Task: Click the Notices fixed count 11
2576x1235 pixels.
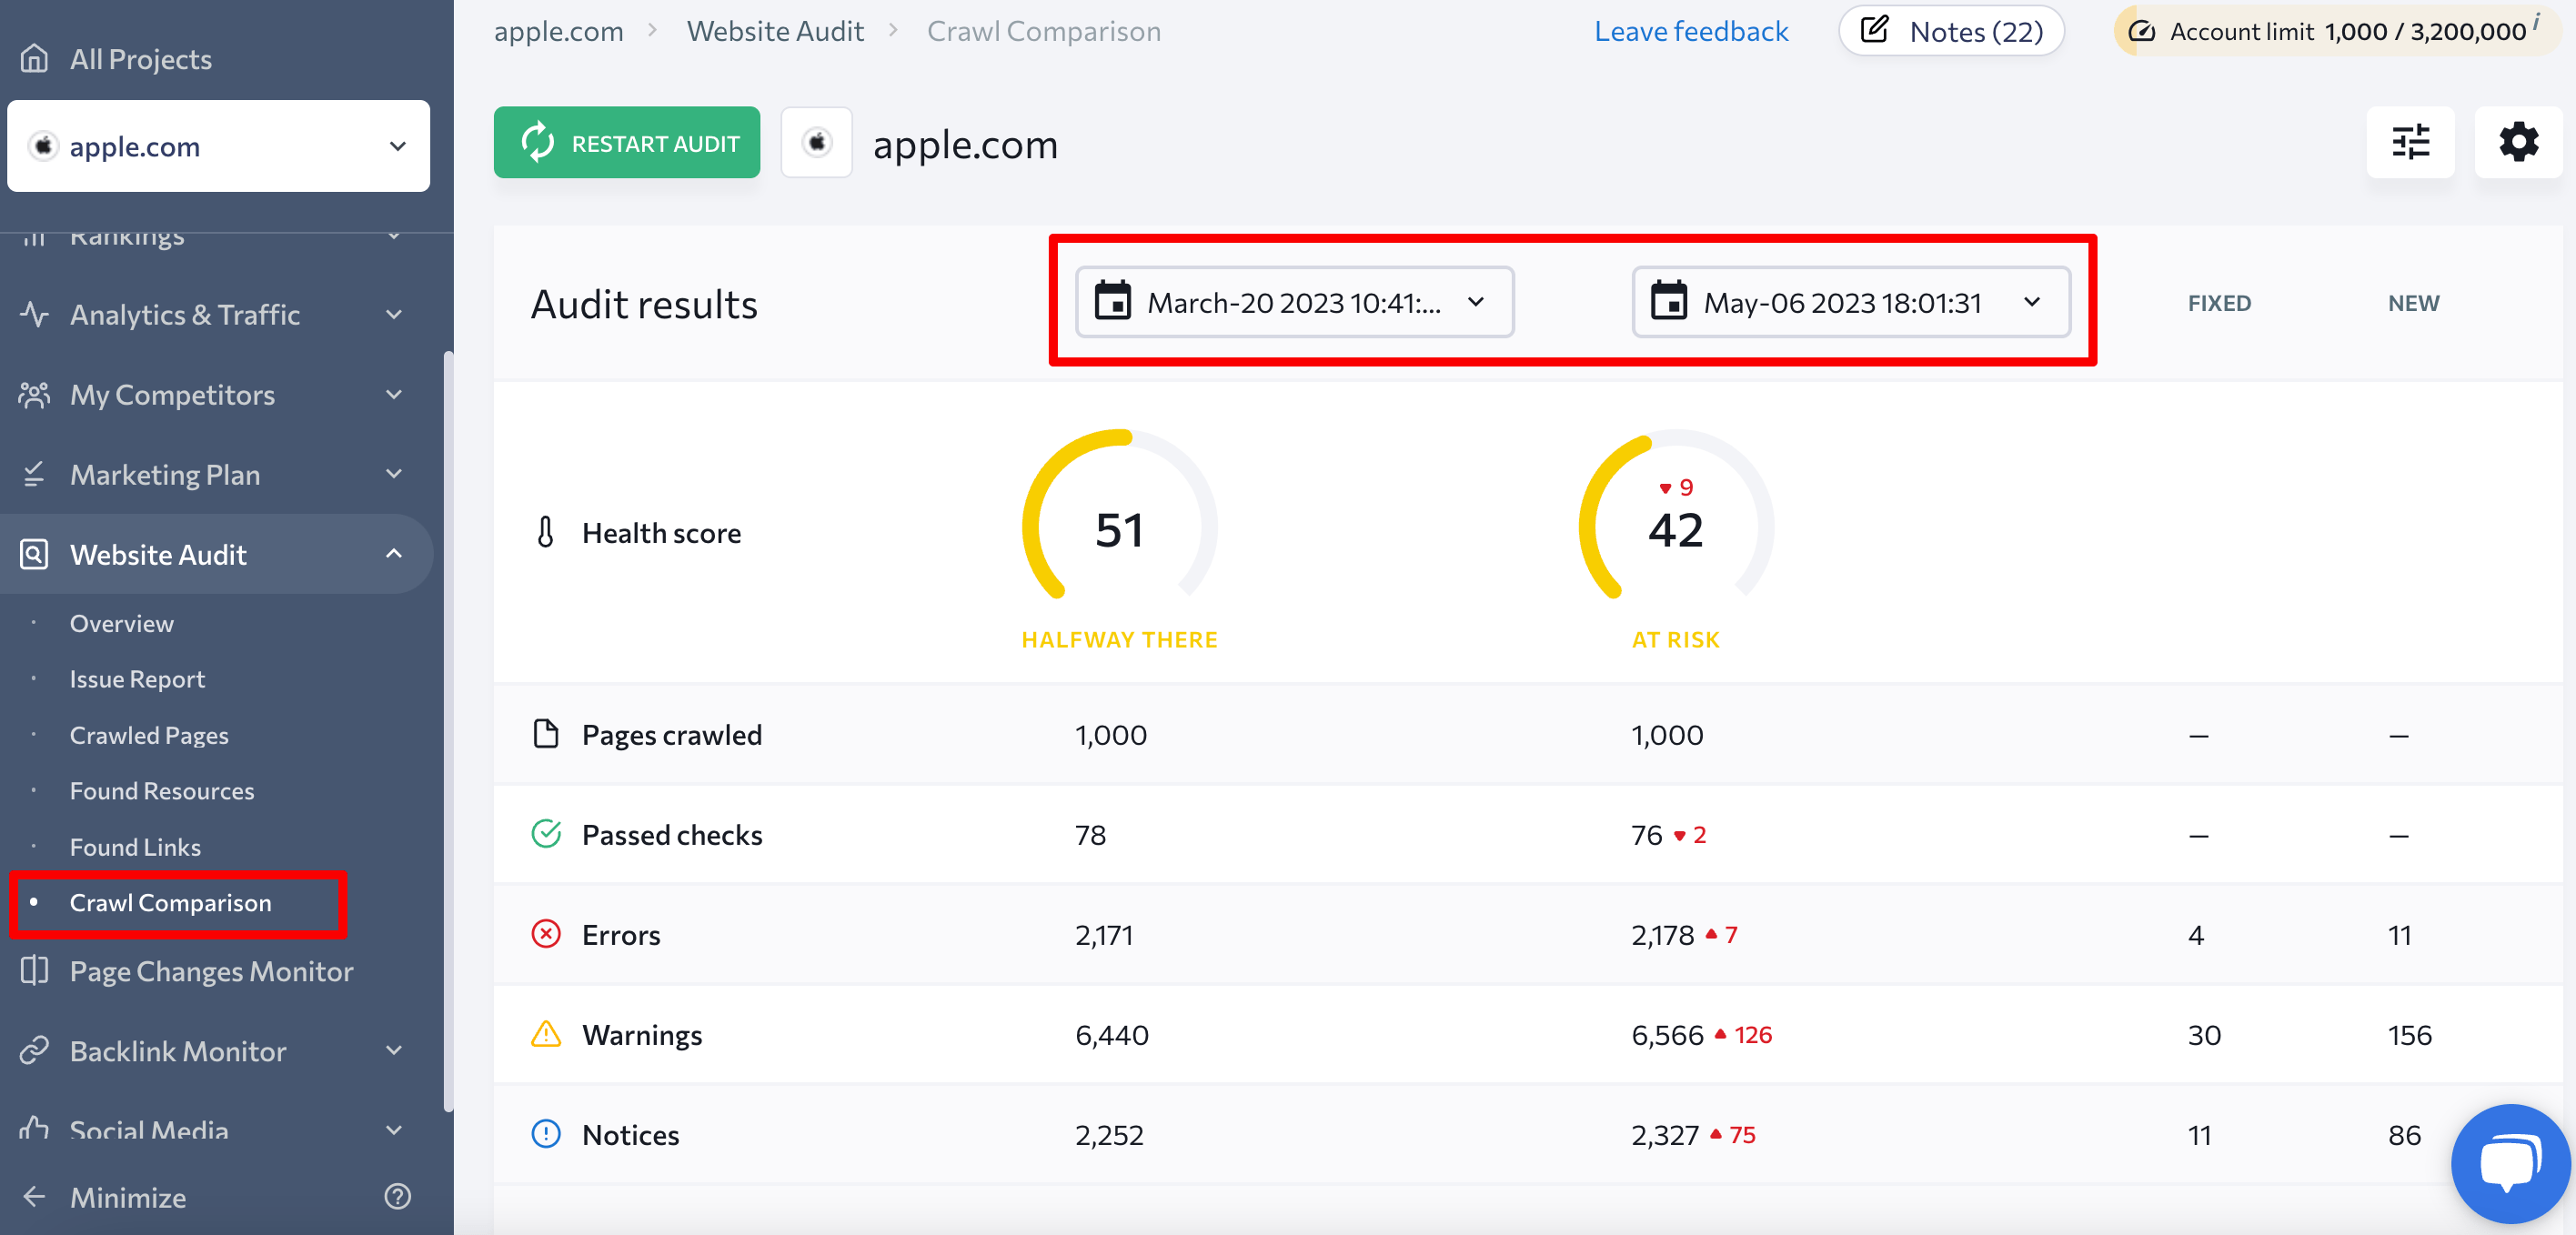Action: pos(2199,1134)
